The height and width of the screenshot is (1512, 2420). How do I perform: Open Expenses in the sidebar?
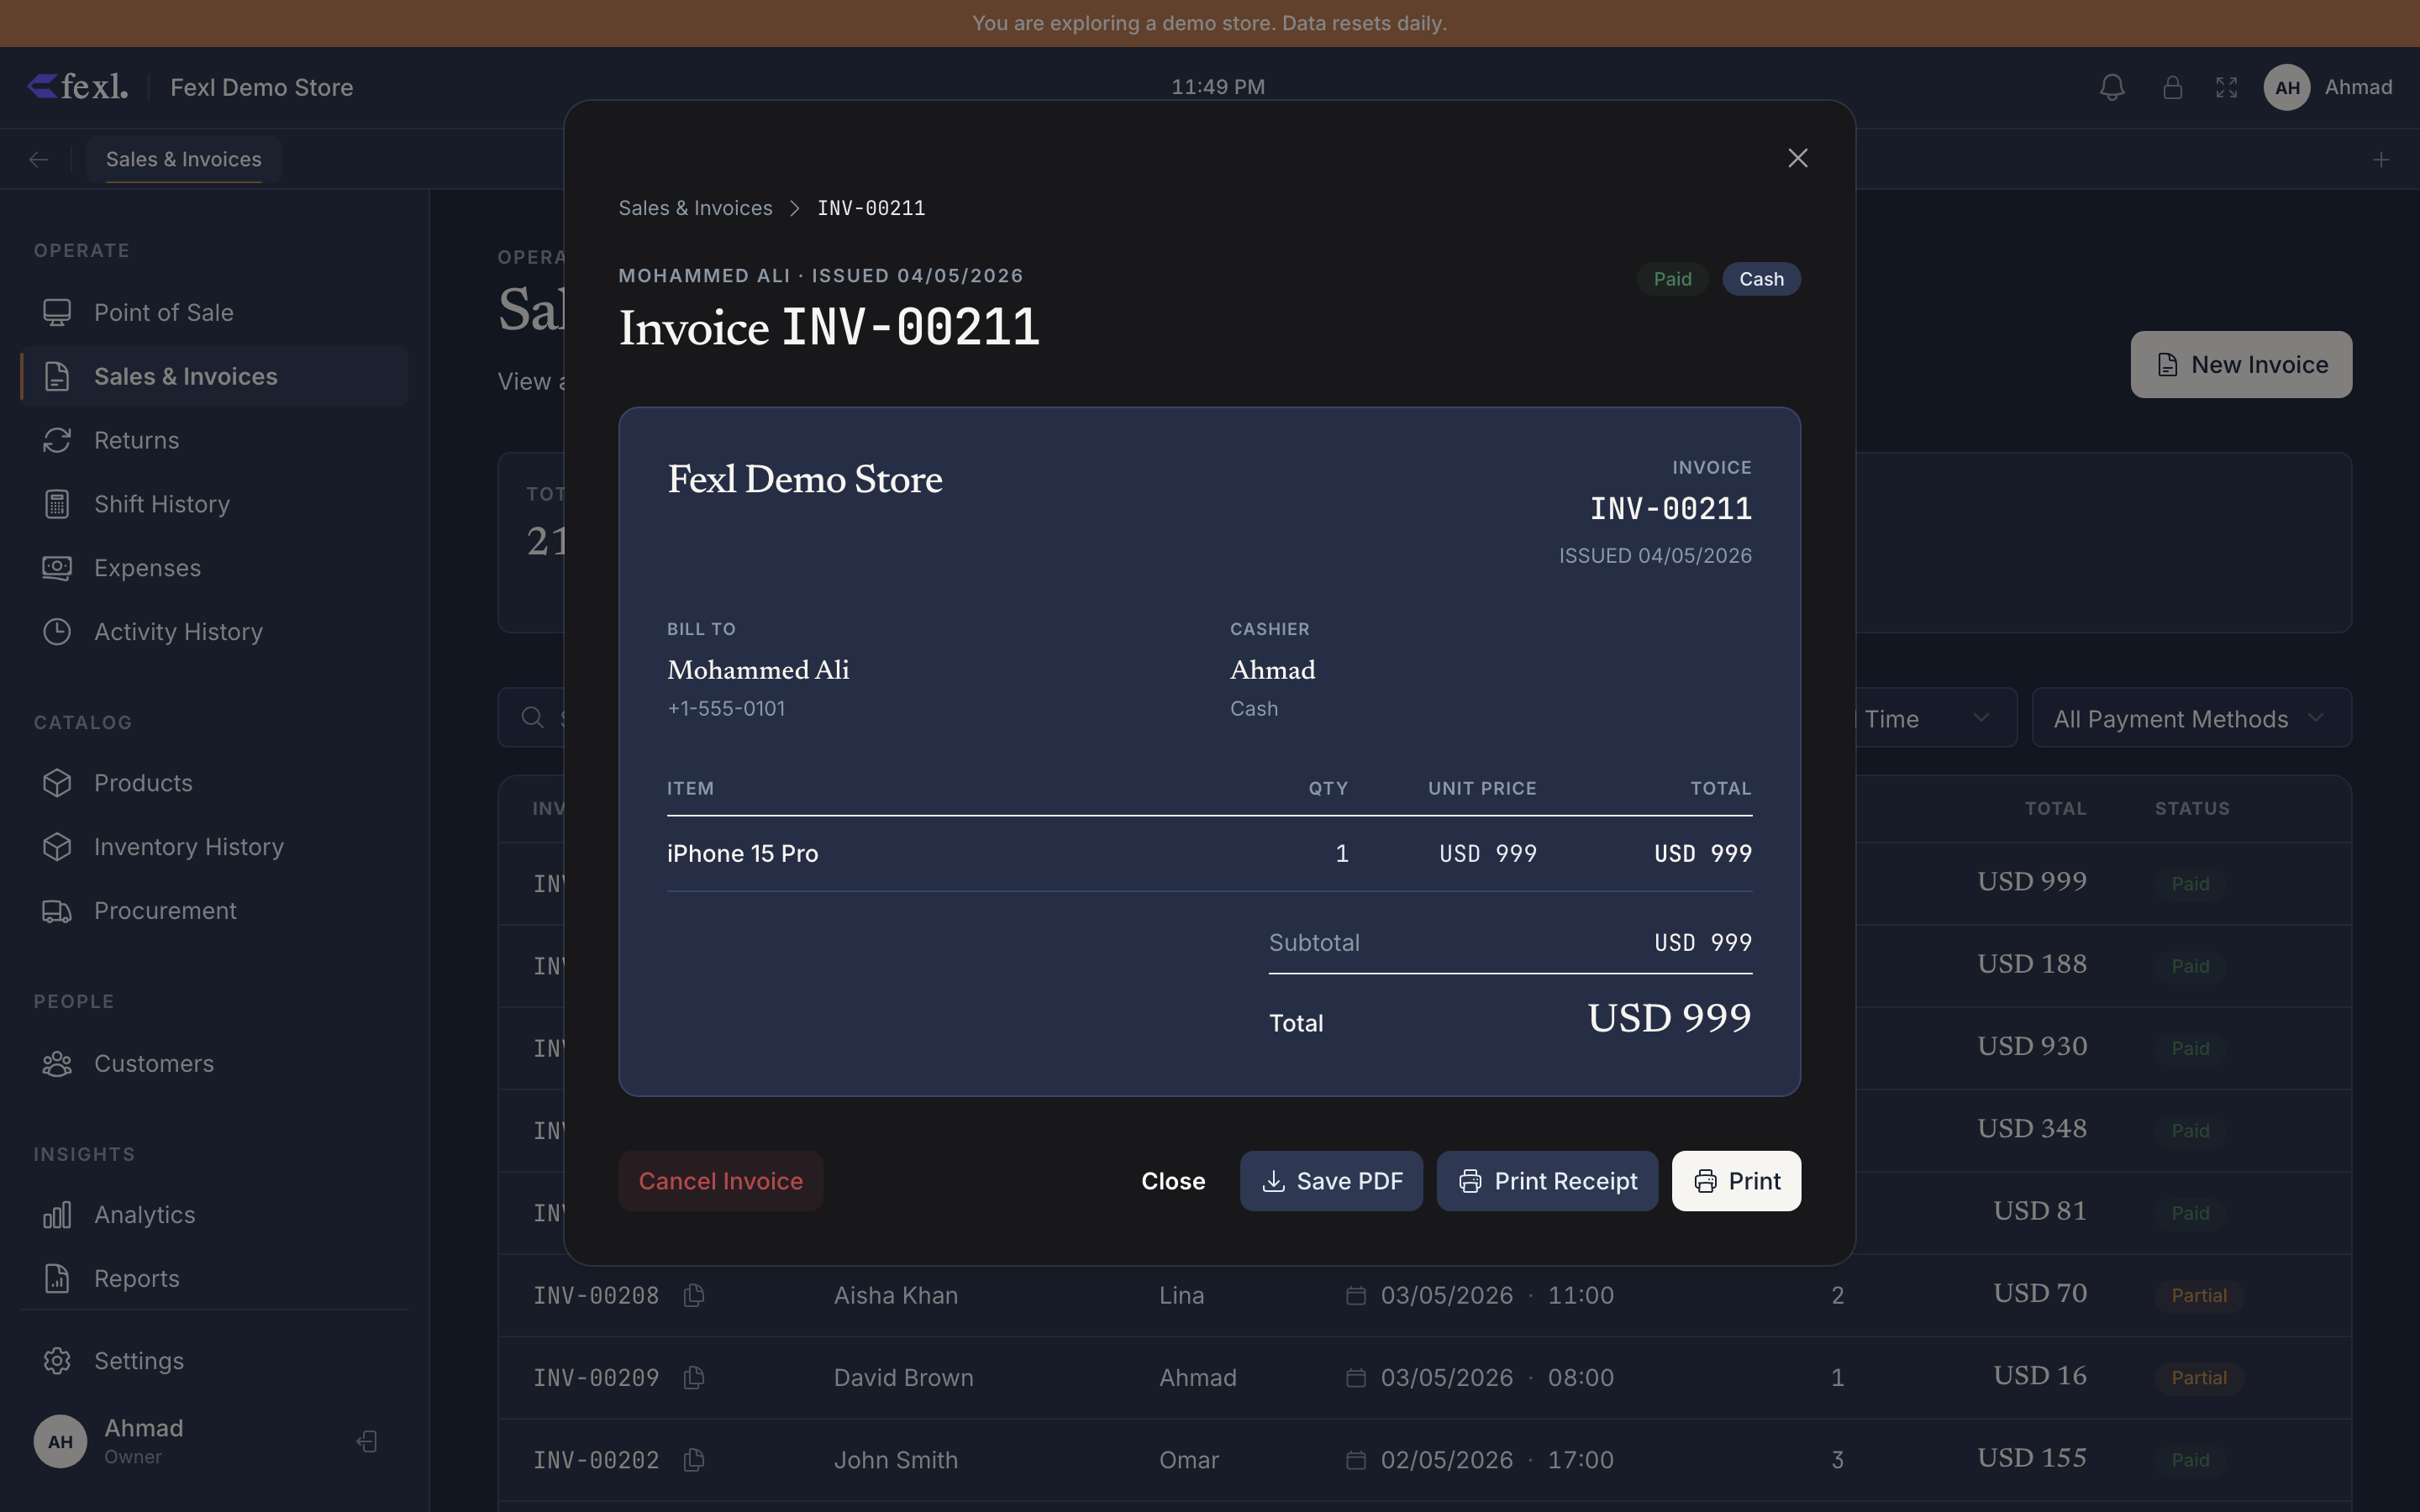[x=213, y=568]
